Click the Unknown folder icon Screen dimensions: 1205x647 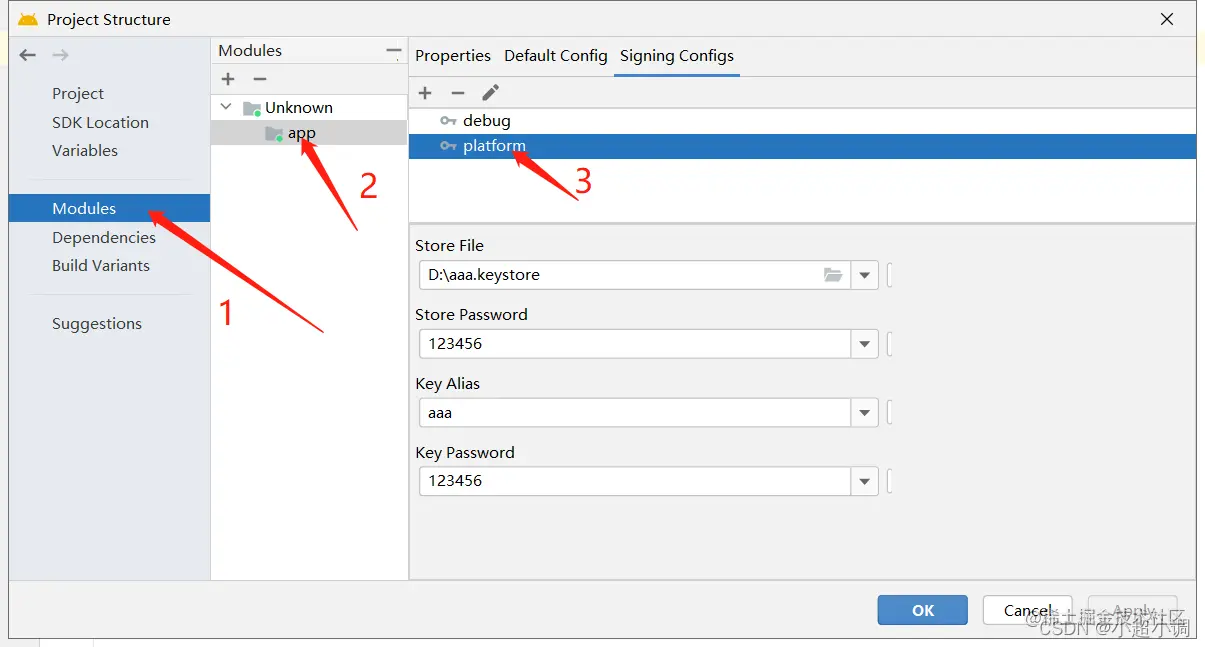pyautogui.click(x=252, y=108)
